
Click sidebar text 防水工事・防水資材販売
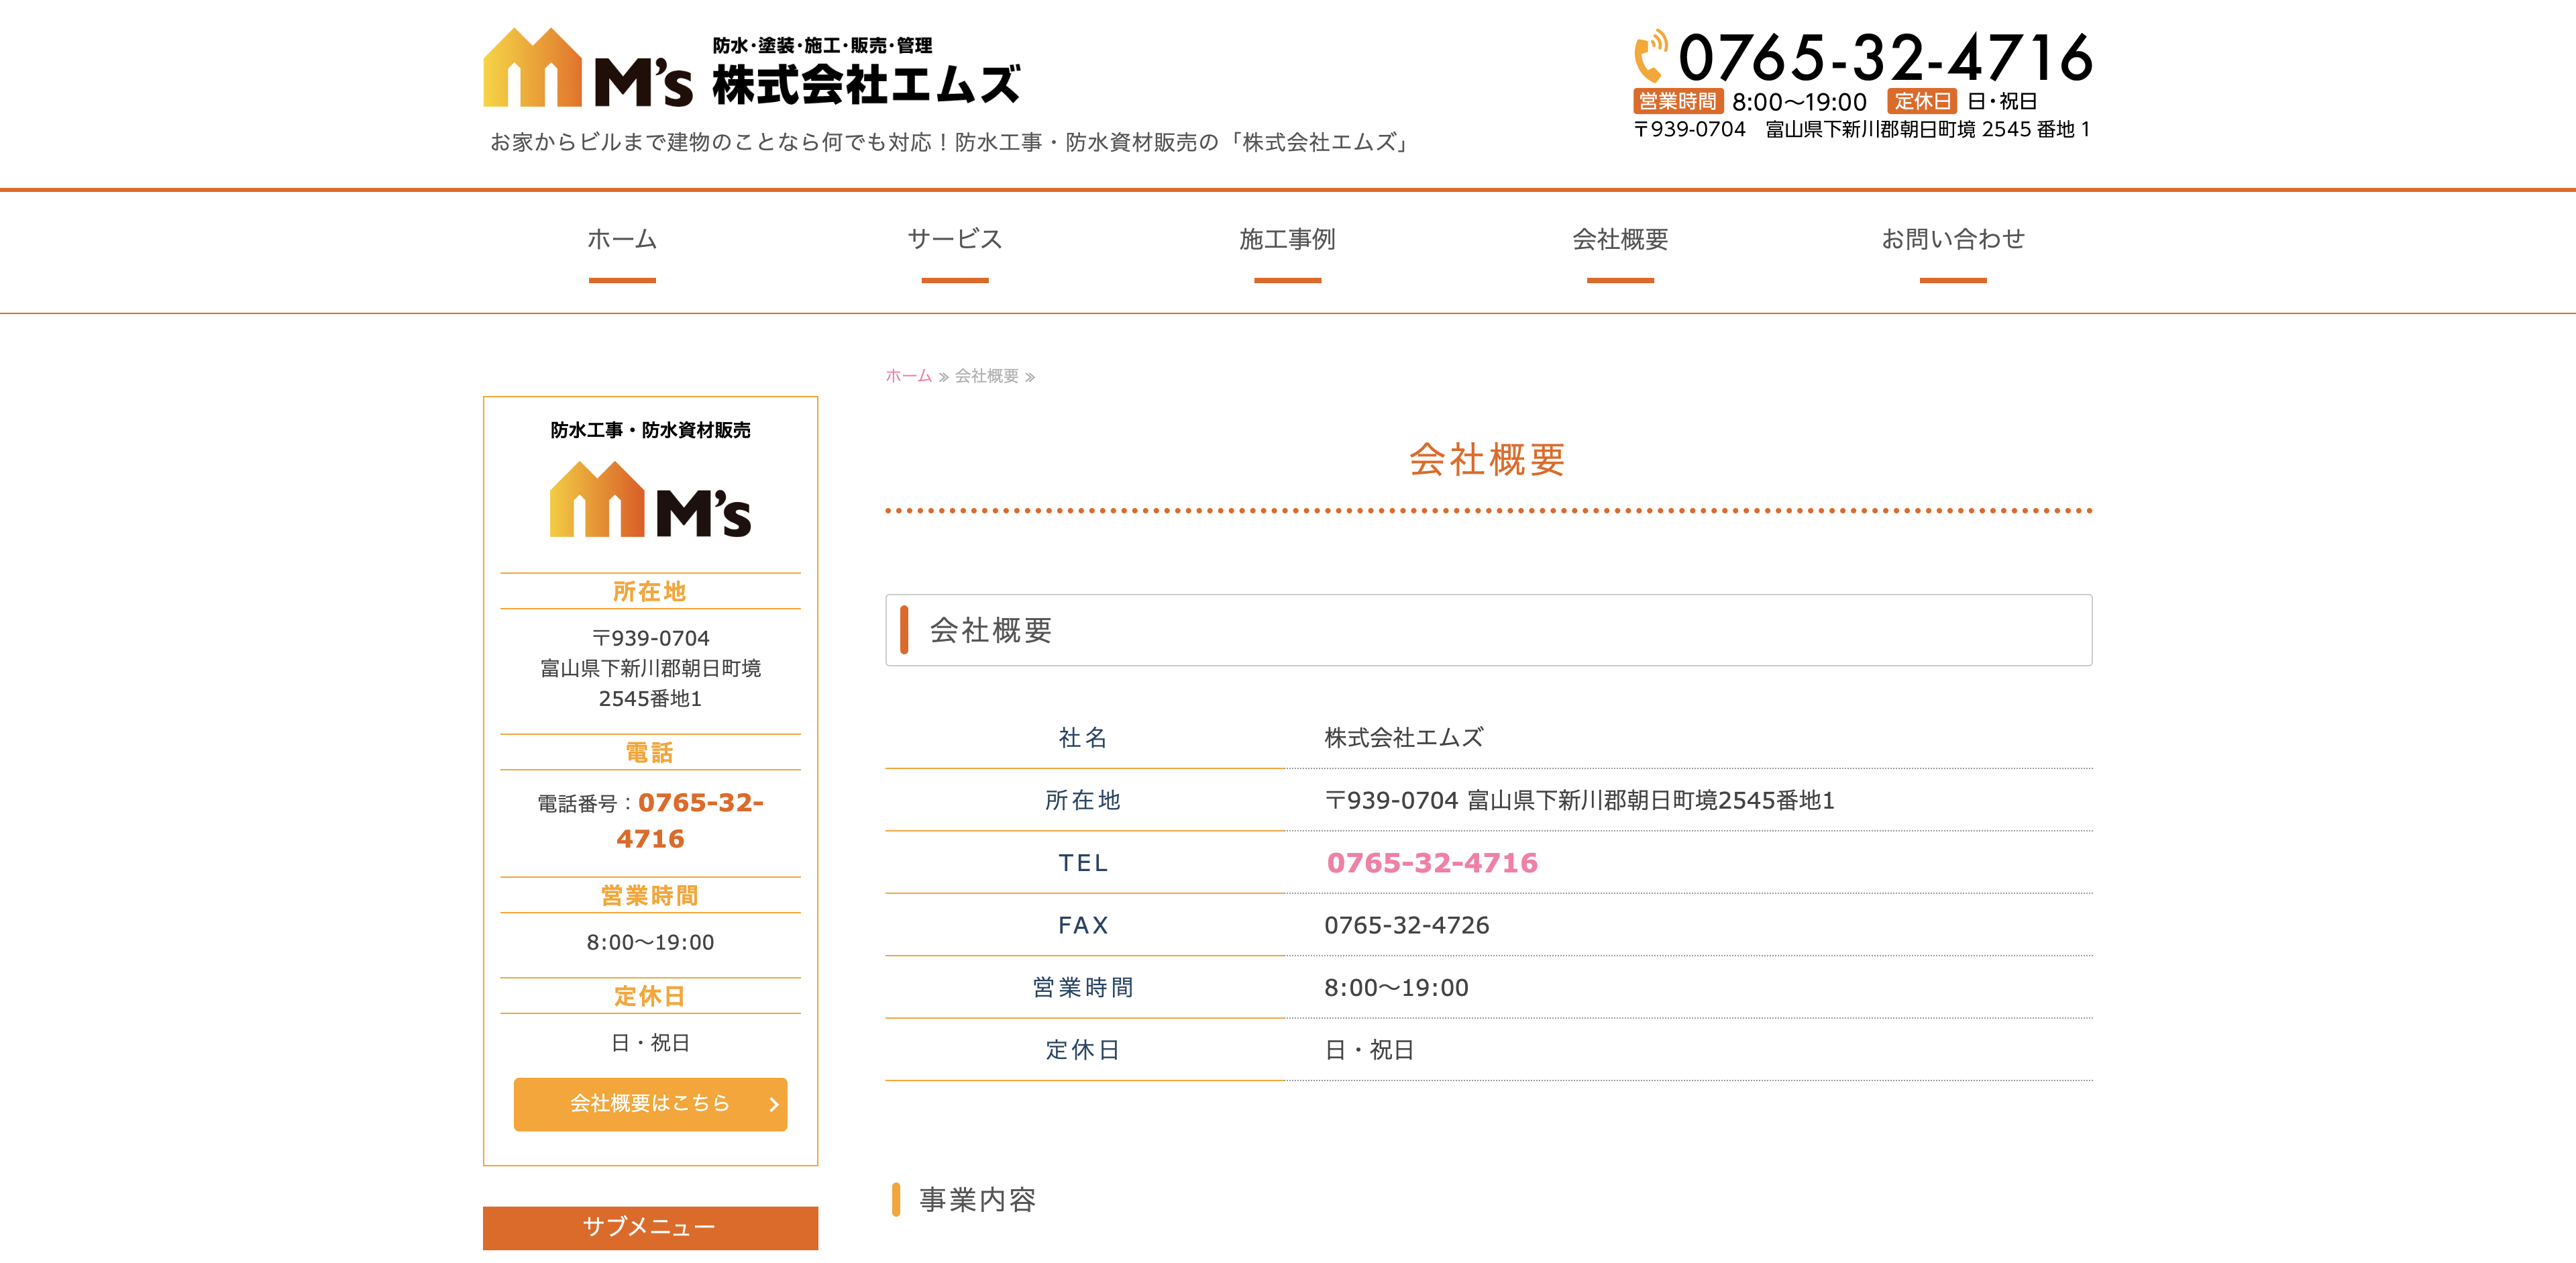(x=650, y=430)
